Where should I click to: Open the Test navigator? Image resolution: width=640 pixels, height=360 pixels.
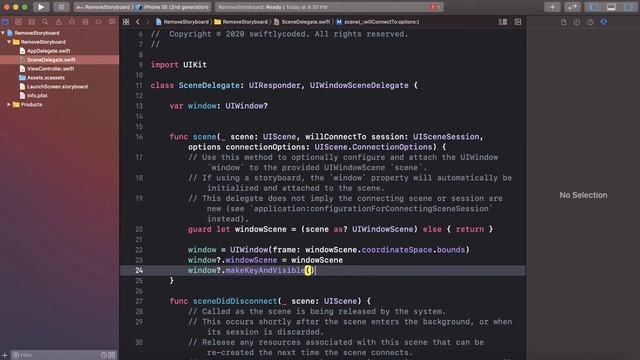pyautogui.click(x=72, y=22)
